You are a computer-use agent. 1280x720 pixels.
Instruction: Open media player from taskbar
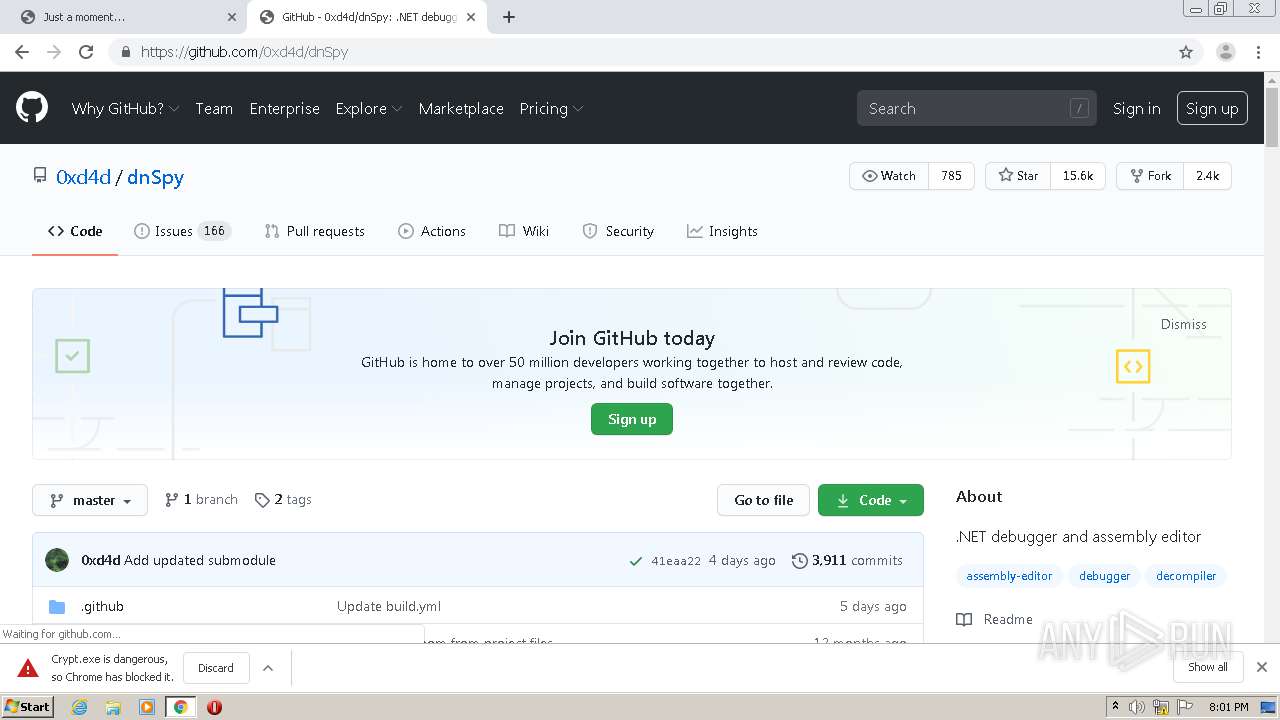point(147,707)
